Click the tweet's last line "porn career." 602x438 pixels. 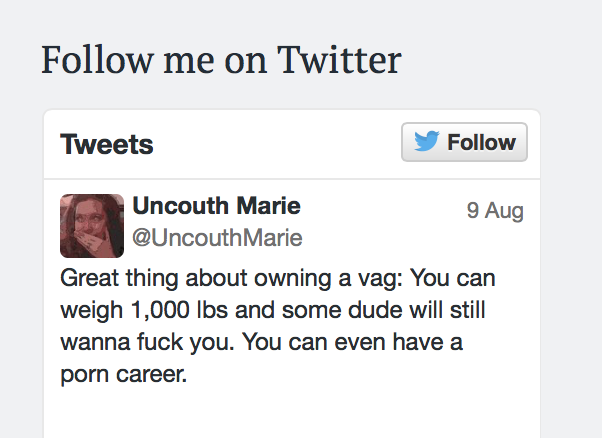[x=124, y=376]
